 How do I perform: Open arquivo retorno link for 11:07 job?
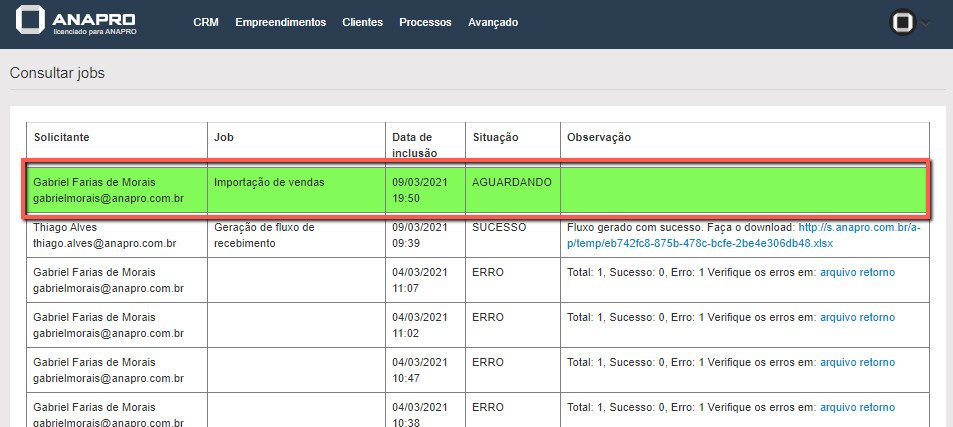point(857,272)
